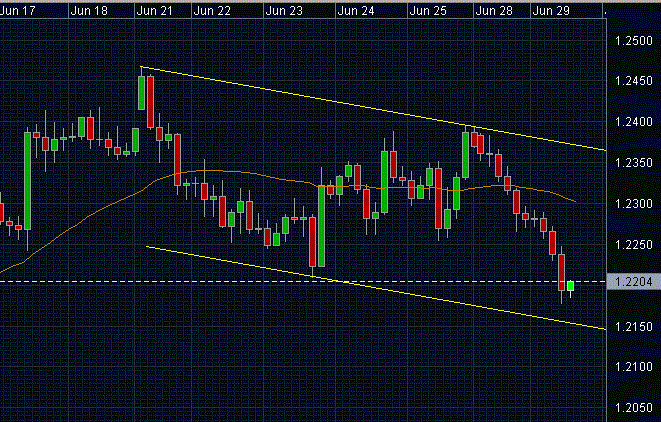The width and height of the screenshot is (661, 422).
Task: Click the highest green candle at Jun 21 open
Action: pyautogui.click(x=141, y=93)
